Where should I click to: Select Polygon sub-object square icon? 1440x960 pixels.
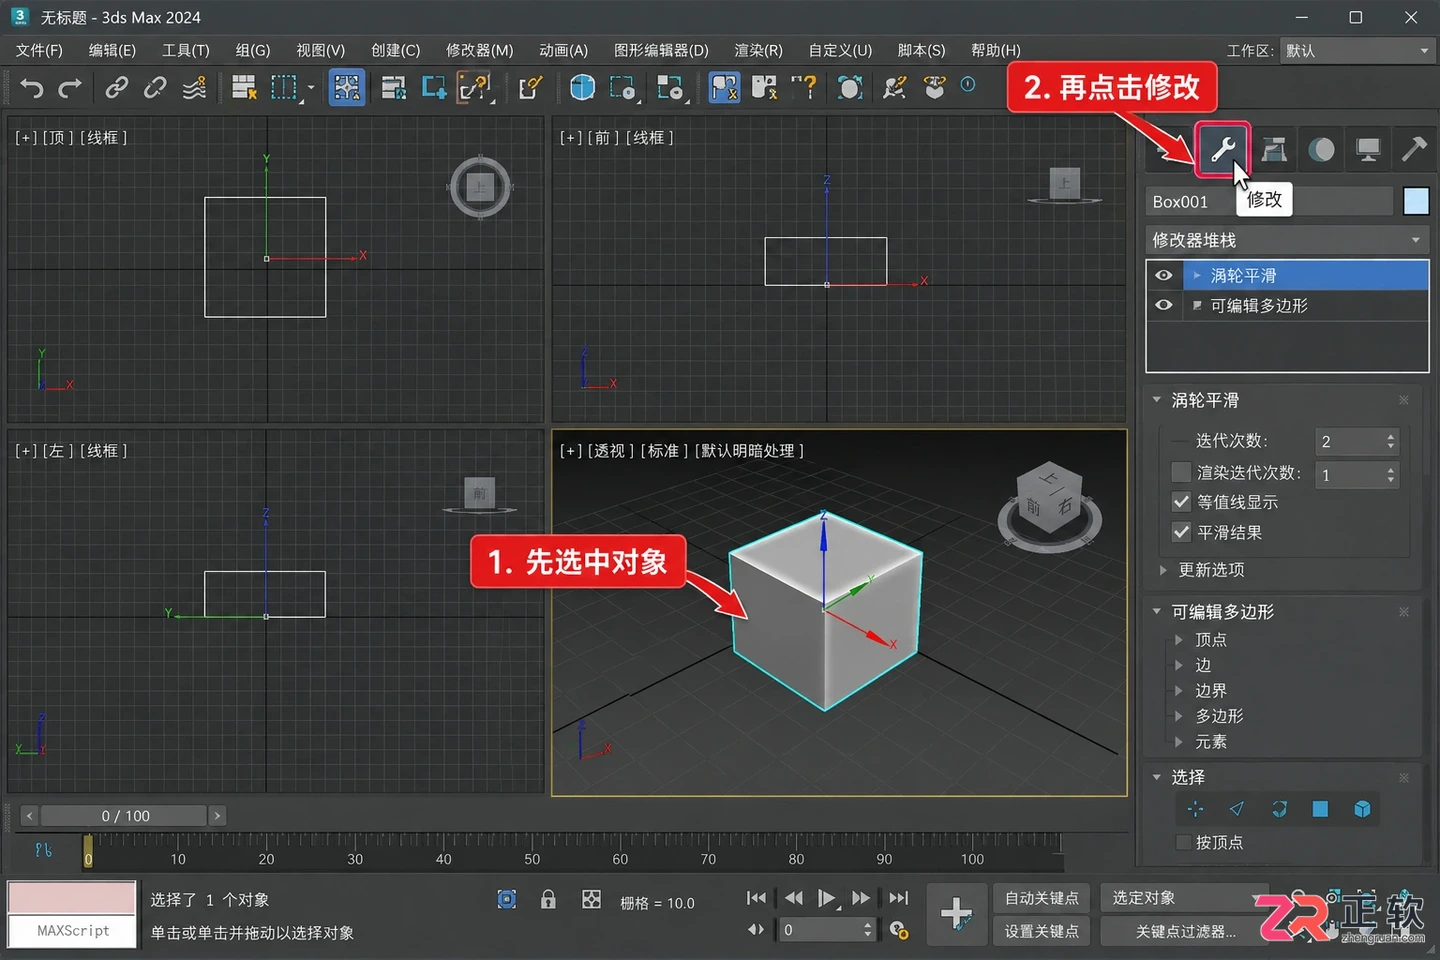click(1320, 809)
